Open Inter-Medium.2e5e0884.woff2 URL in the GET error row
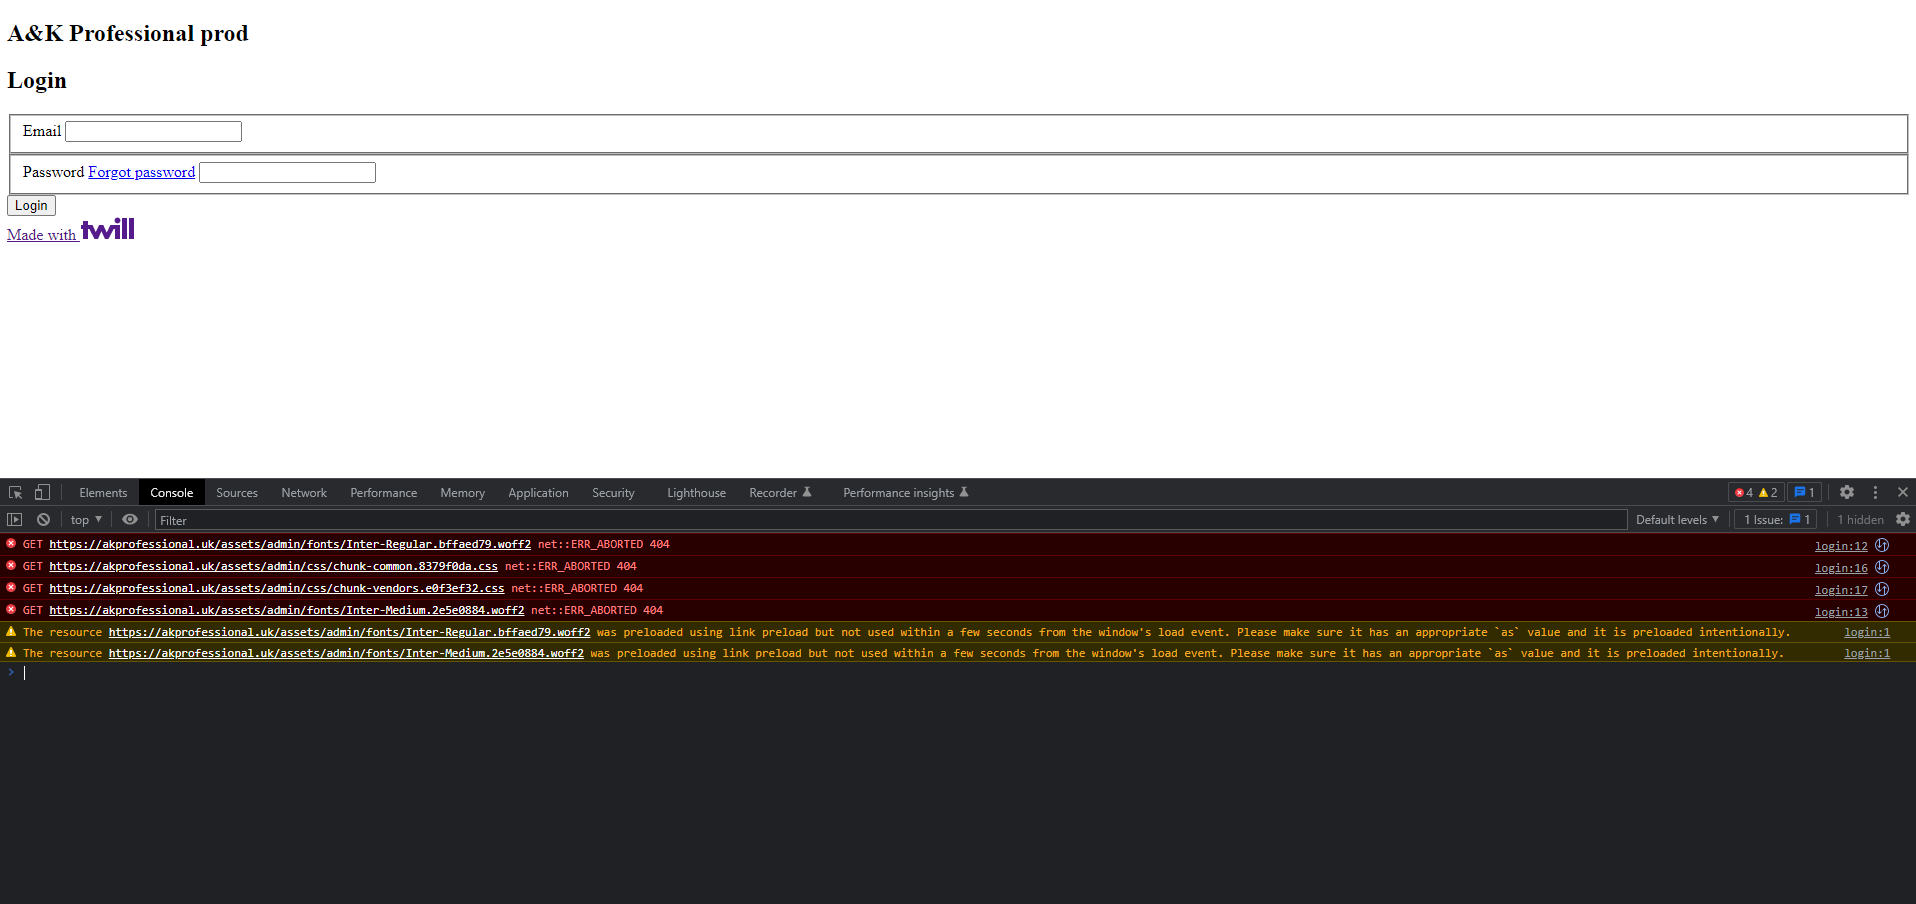The width and height of the screenshot is (1916, 904). coord(287,611)
